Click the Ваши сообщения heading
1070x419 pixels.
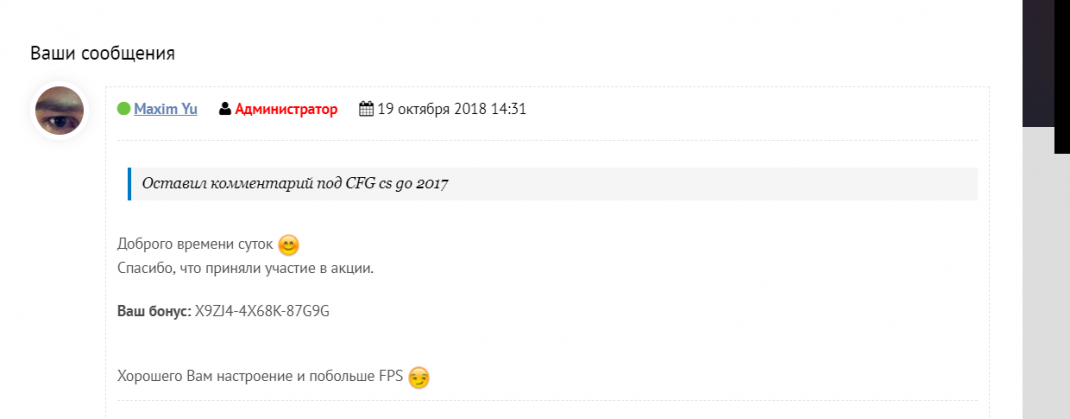click(102, 53)
